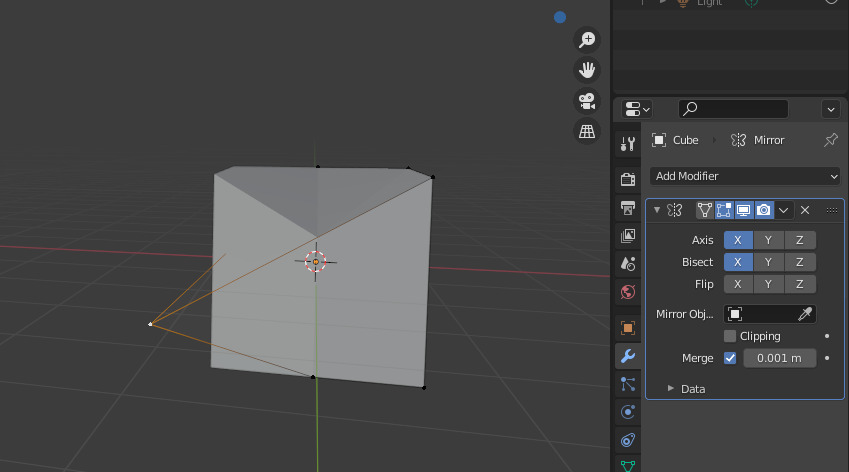Image resolution: width=849 pixels, height=472 pixels.
Task: Toggle modifier On Cage display
Action: coord(704,210)
